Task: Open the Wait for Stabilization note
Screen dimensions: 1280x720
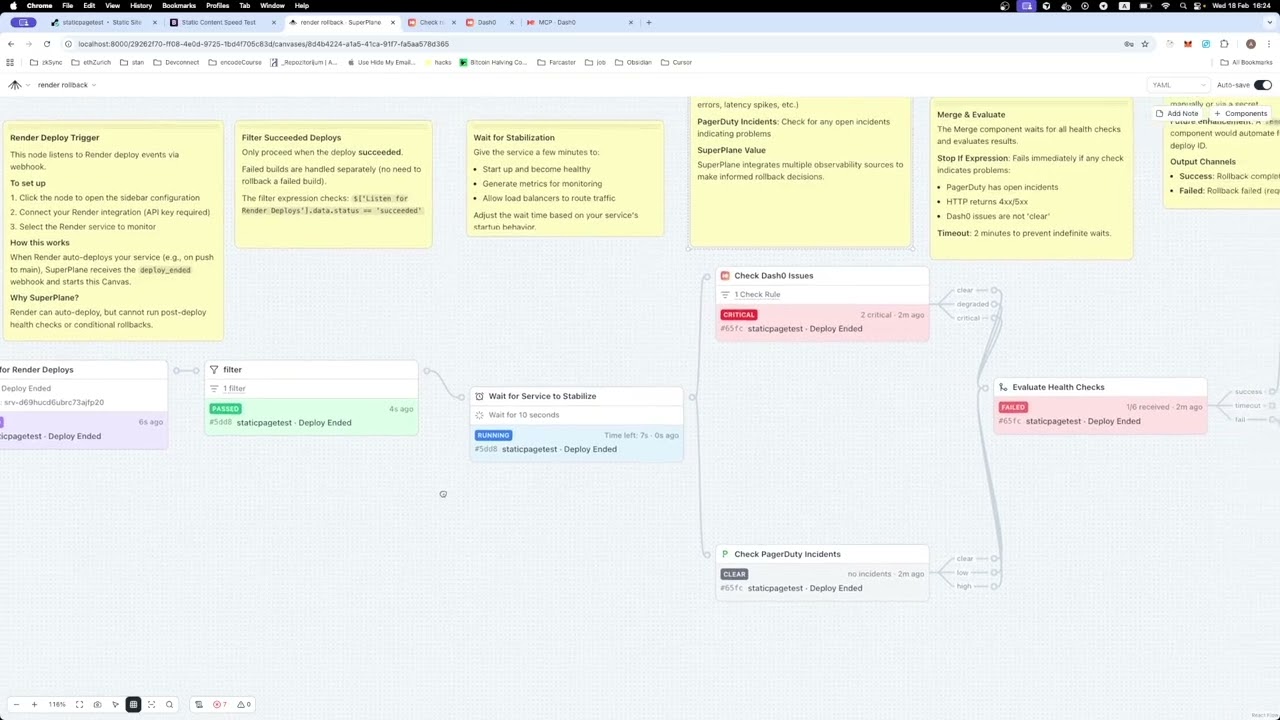Action: (x=566, y=179)
